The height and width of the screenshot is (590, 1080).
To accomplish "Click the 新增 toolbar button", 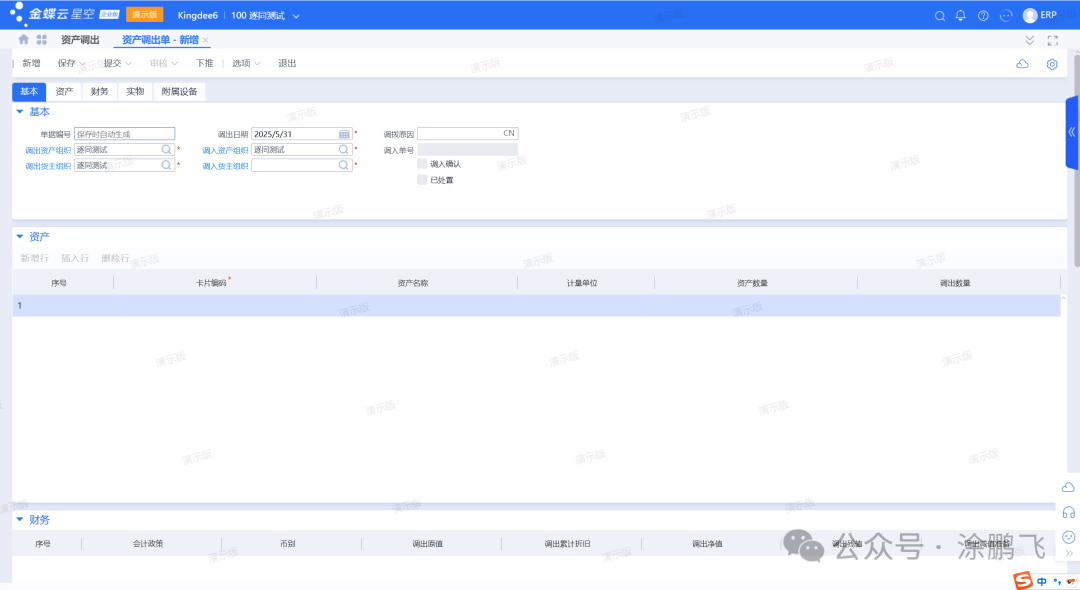I will tap(31, 63).
